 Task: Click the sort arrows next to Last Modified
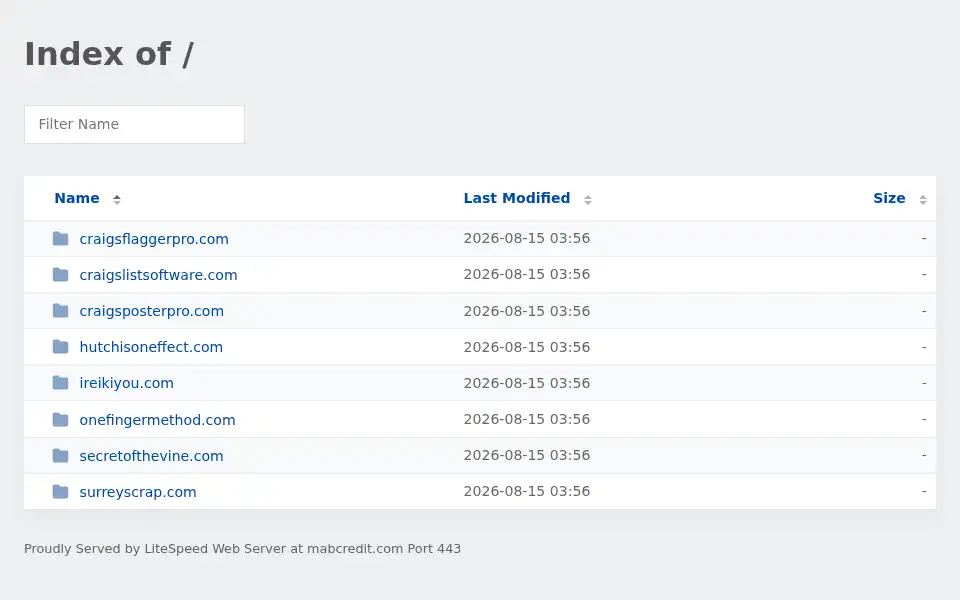588,200
